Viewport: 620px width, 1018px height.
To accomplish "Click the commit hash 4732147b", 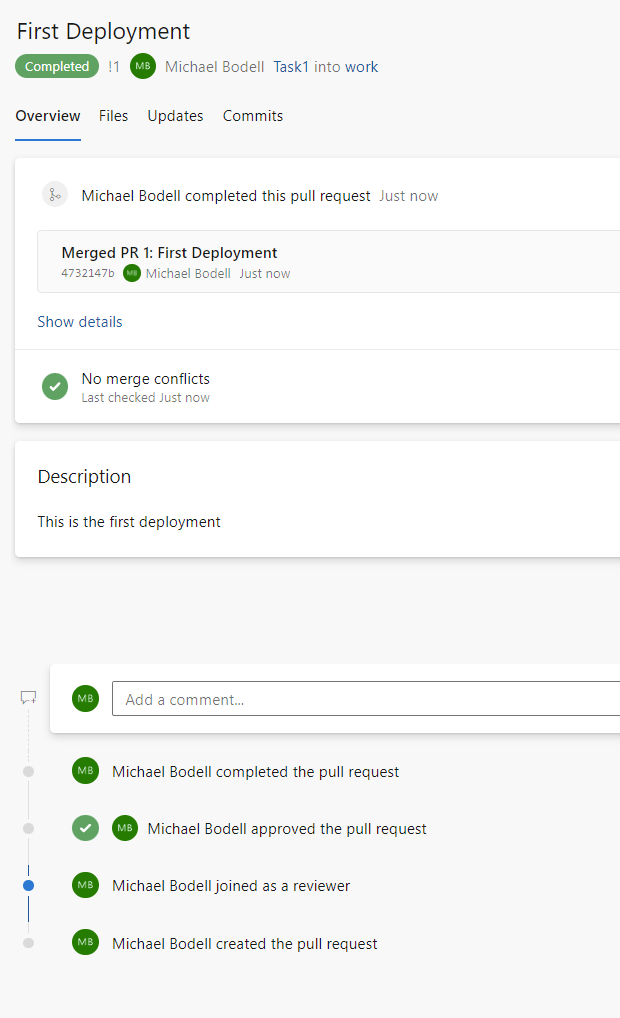I will point(88,273).
